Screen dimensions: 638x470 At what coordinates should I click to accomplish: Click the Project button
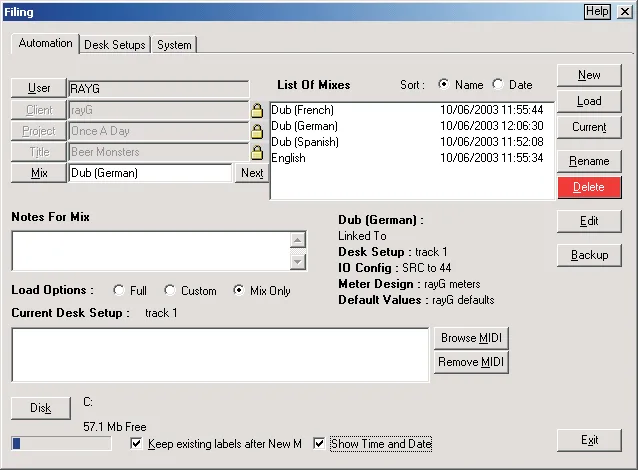coord(39,131)
